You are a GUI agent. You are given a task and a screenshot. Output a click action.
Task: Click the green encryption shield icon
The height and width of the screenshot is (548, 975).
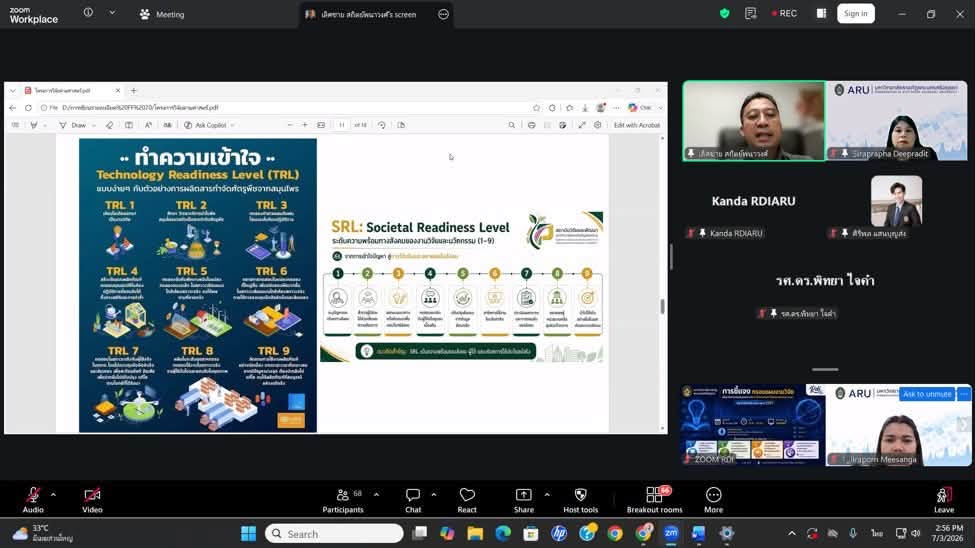(724, 13)
